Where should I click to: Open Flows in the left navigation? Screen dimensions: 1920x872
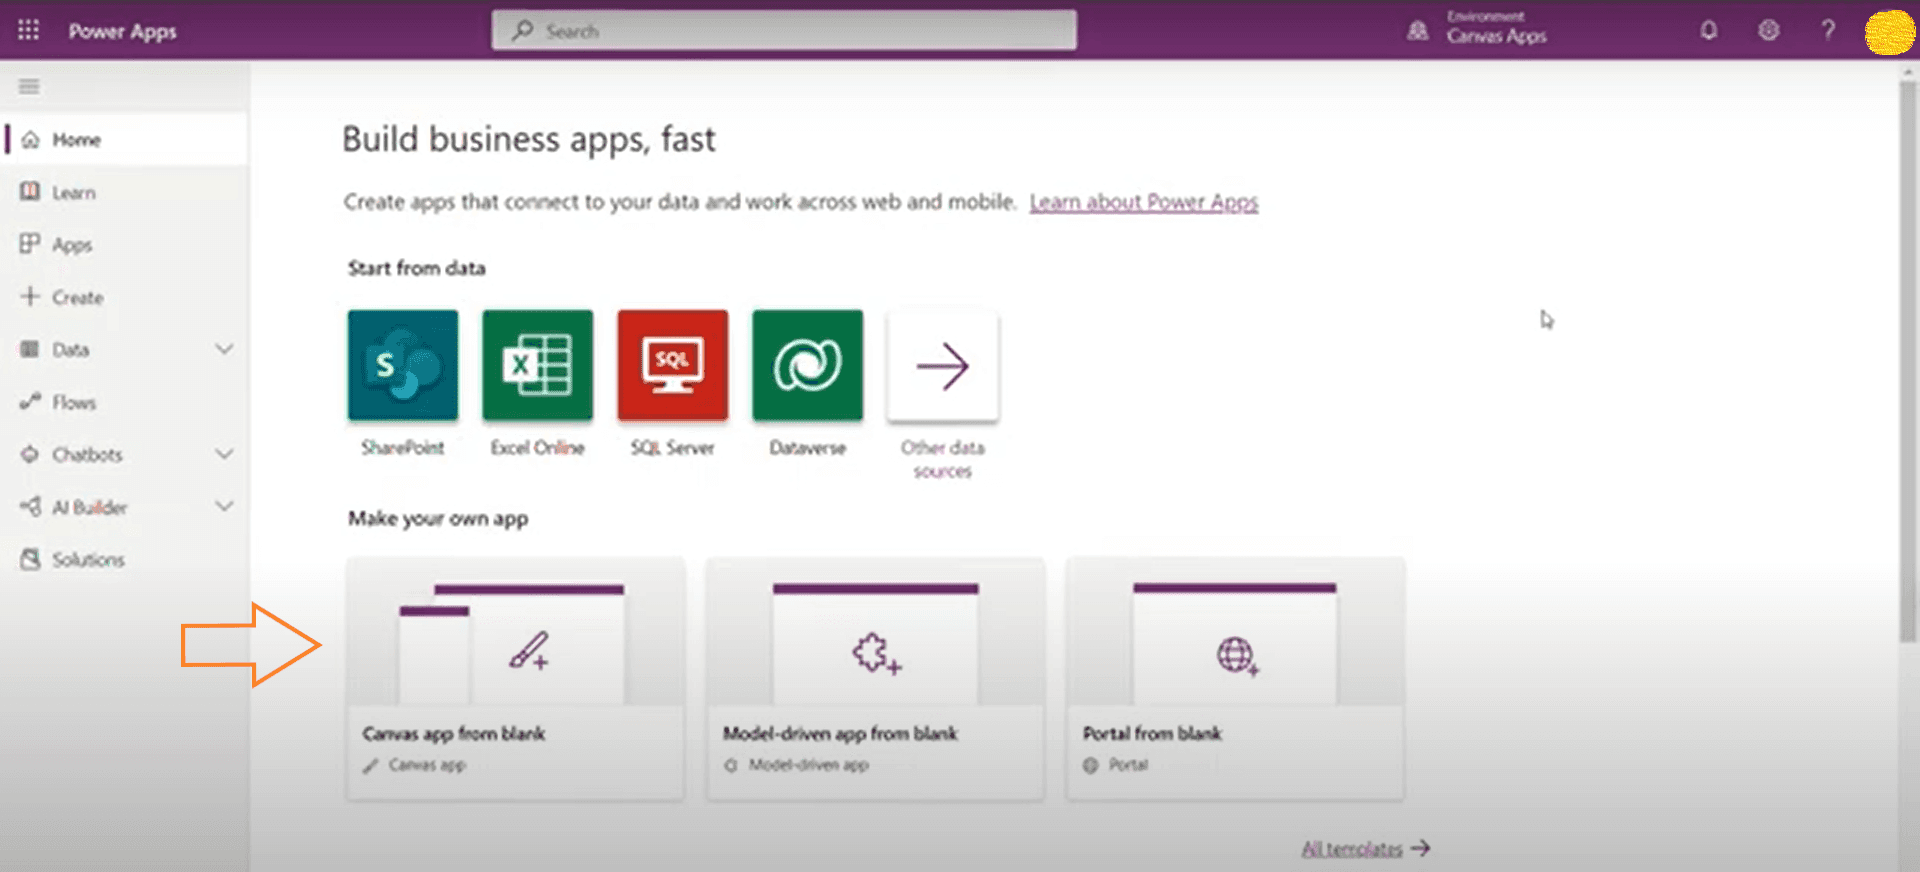pyautogui.click(x=74, y=402)
